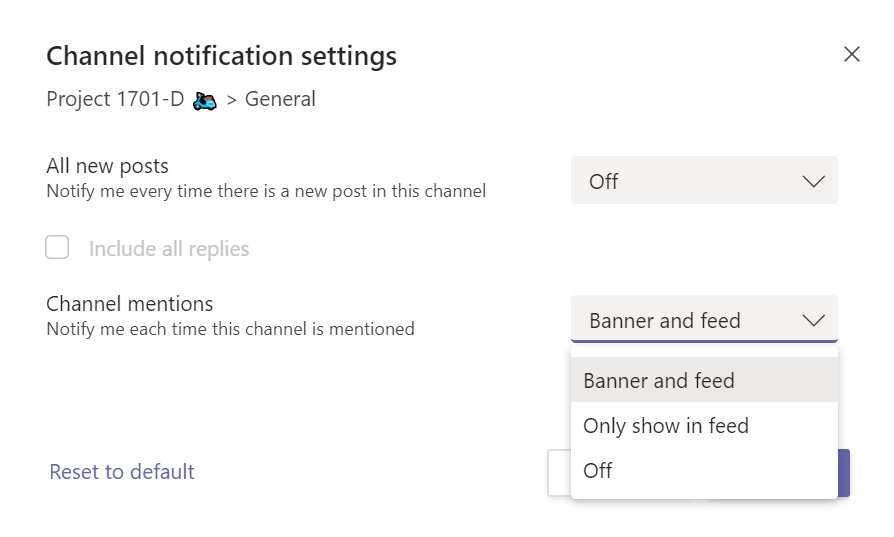The width and height of the screenshot is (894, 537).
Task: Click the Reset to default link
Action: coord(122,472)
